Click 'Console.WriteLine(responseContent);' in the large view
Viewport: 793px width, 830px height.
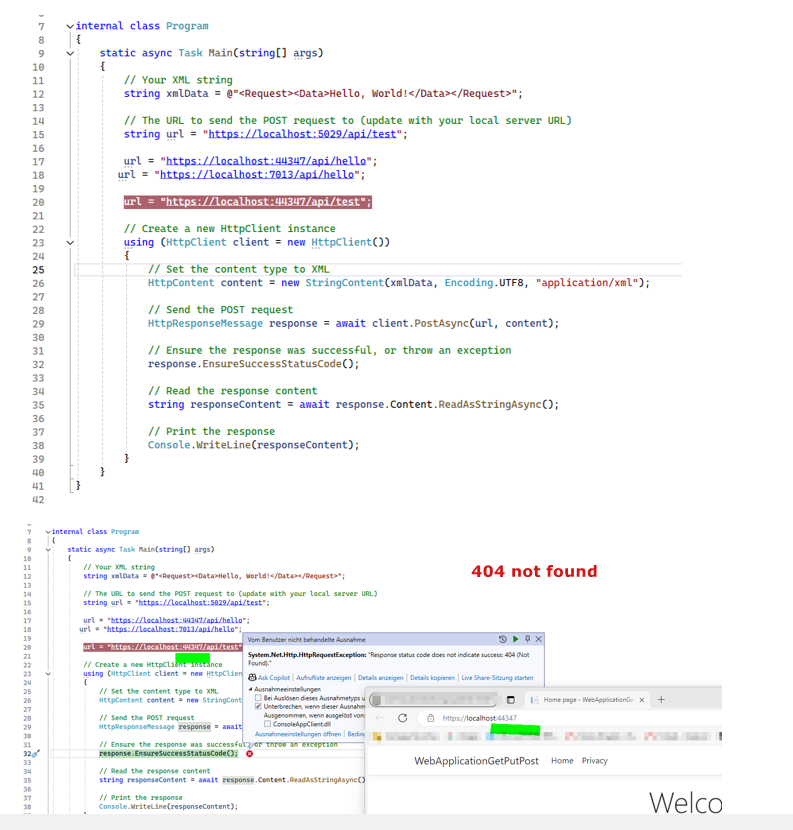[254, 445]
